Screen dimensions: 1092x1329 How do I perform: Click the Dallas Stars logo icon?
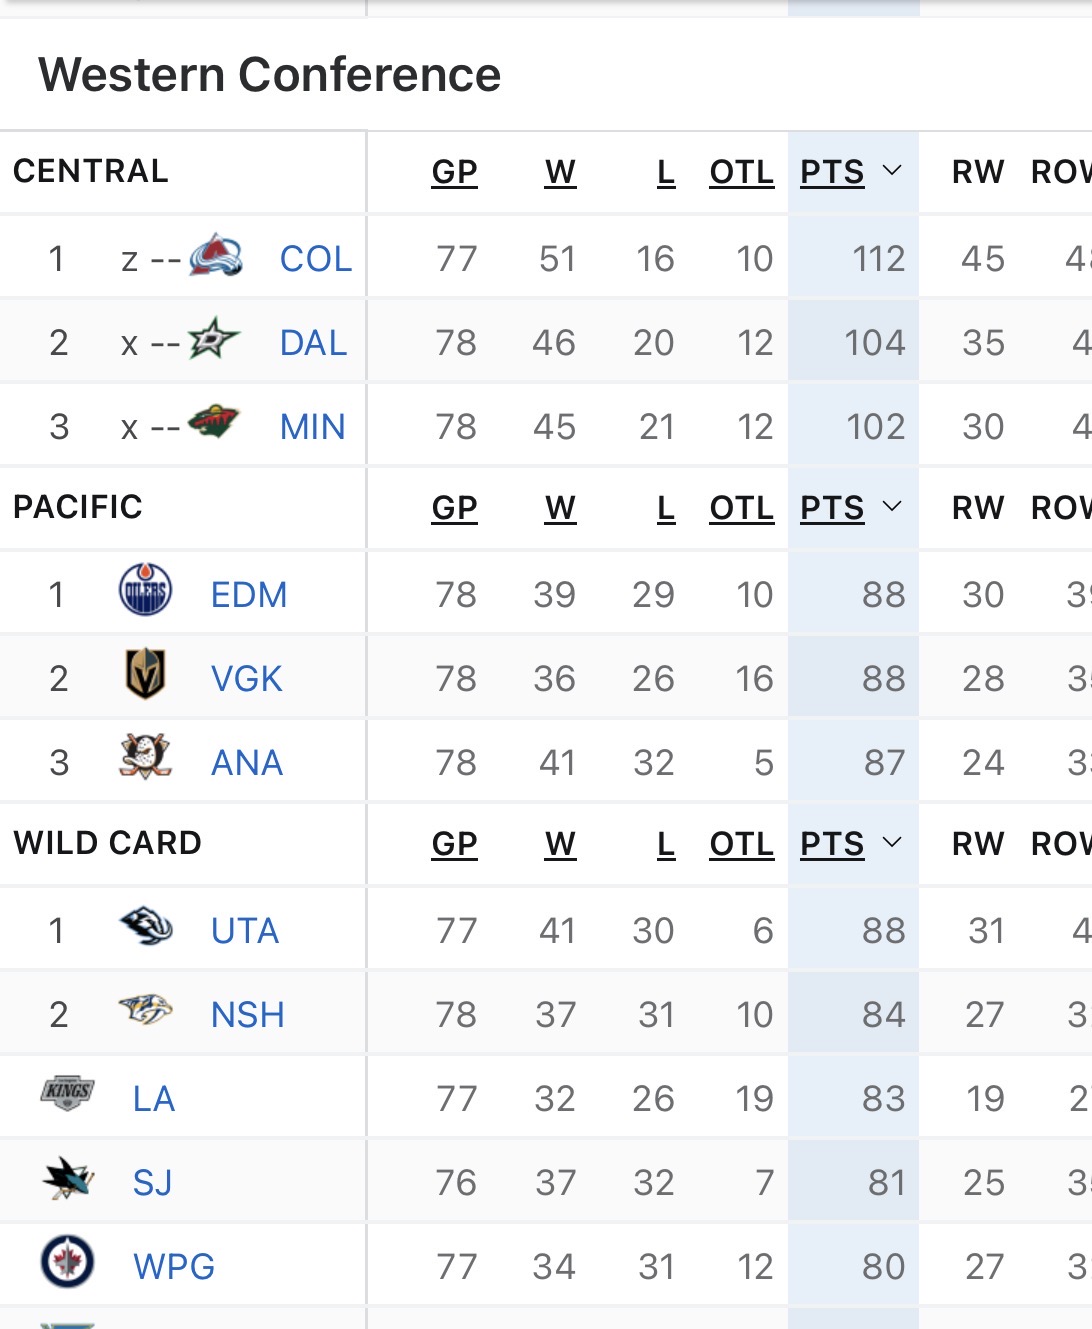coord(214,340)
